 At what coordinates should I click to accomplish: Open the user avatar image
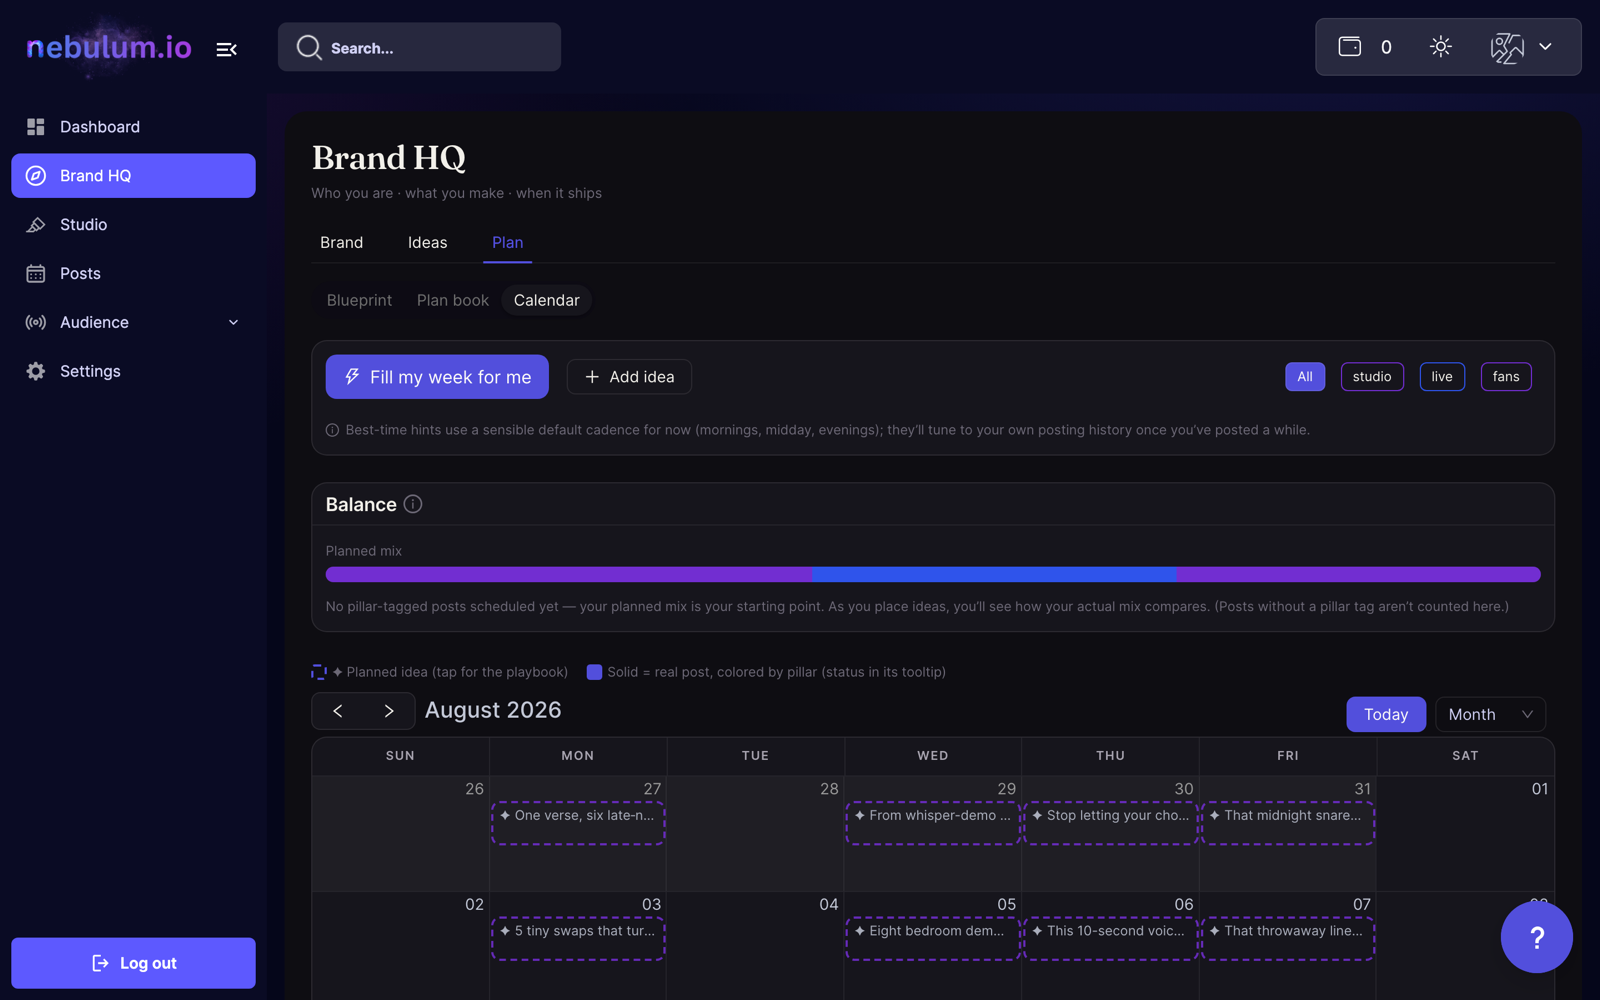tap(1507, 47)
